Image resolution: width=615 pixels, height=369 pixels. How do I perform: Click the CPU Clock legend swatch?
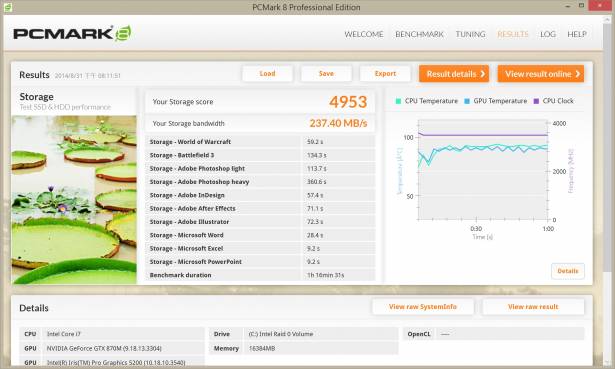coord(536,101)
